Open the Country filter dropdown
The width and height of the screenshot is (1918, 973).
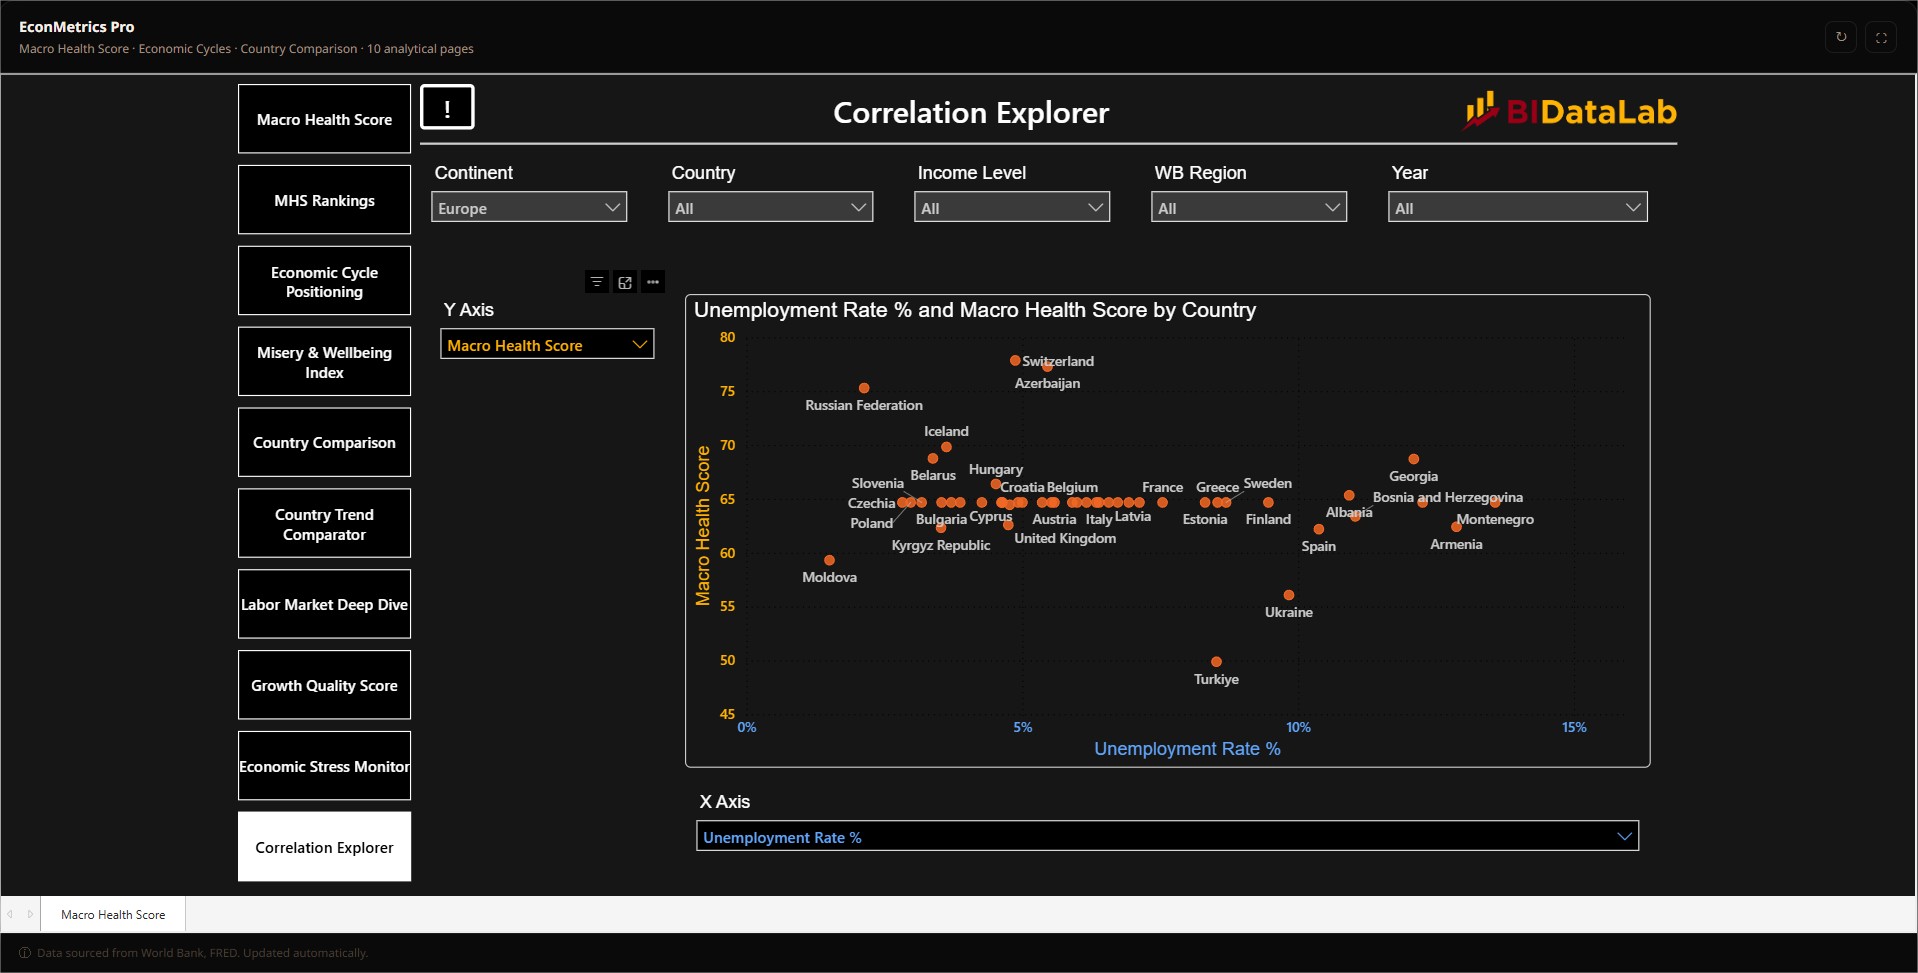[x=770, y=207]
